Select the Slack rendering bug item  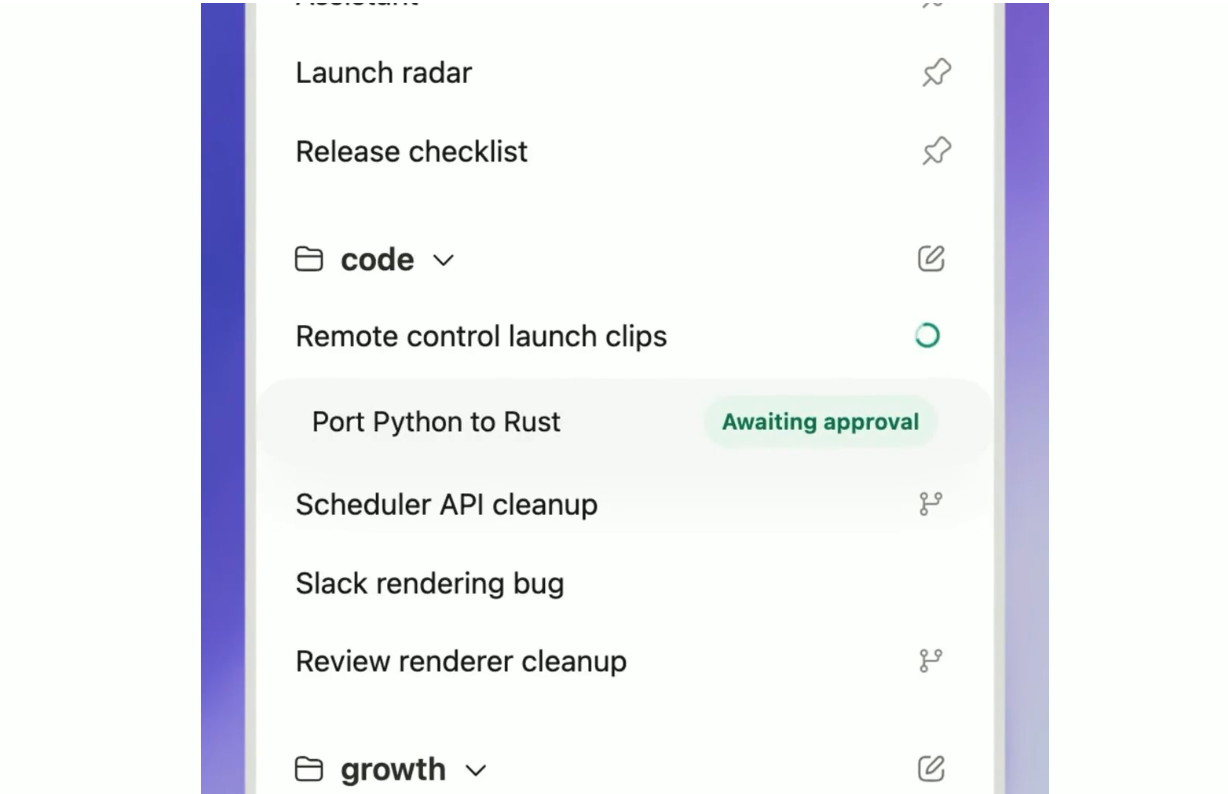coord(627,583)
